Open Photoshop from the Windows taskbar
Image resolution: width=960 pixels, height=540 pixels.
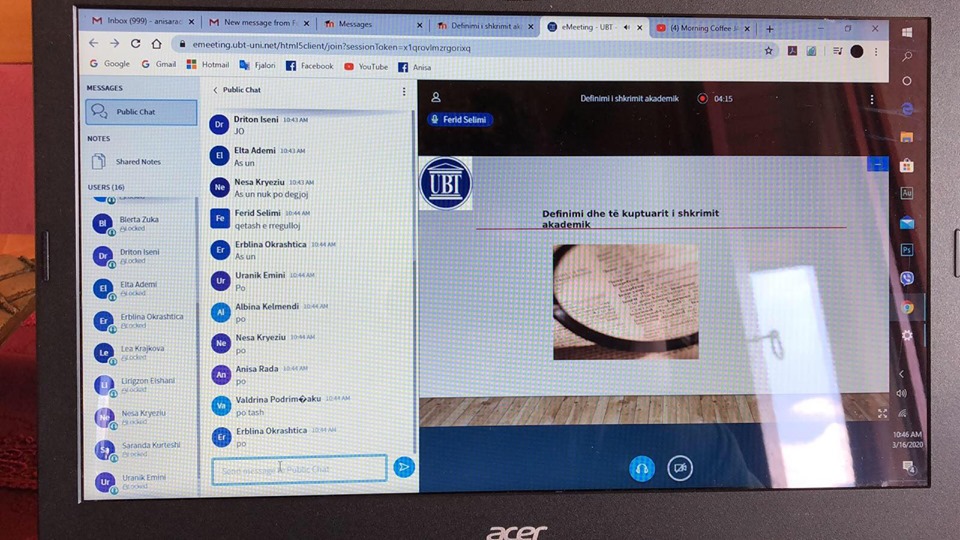(907, 249)
